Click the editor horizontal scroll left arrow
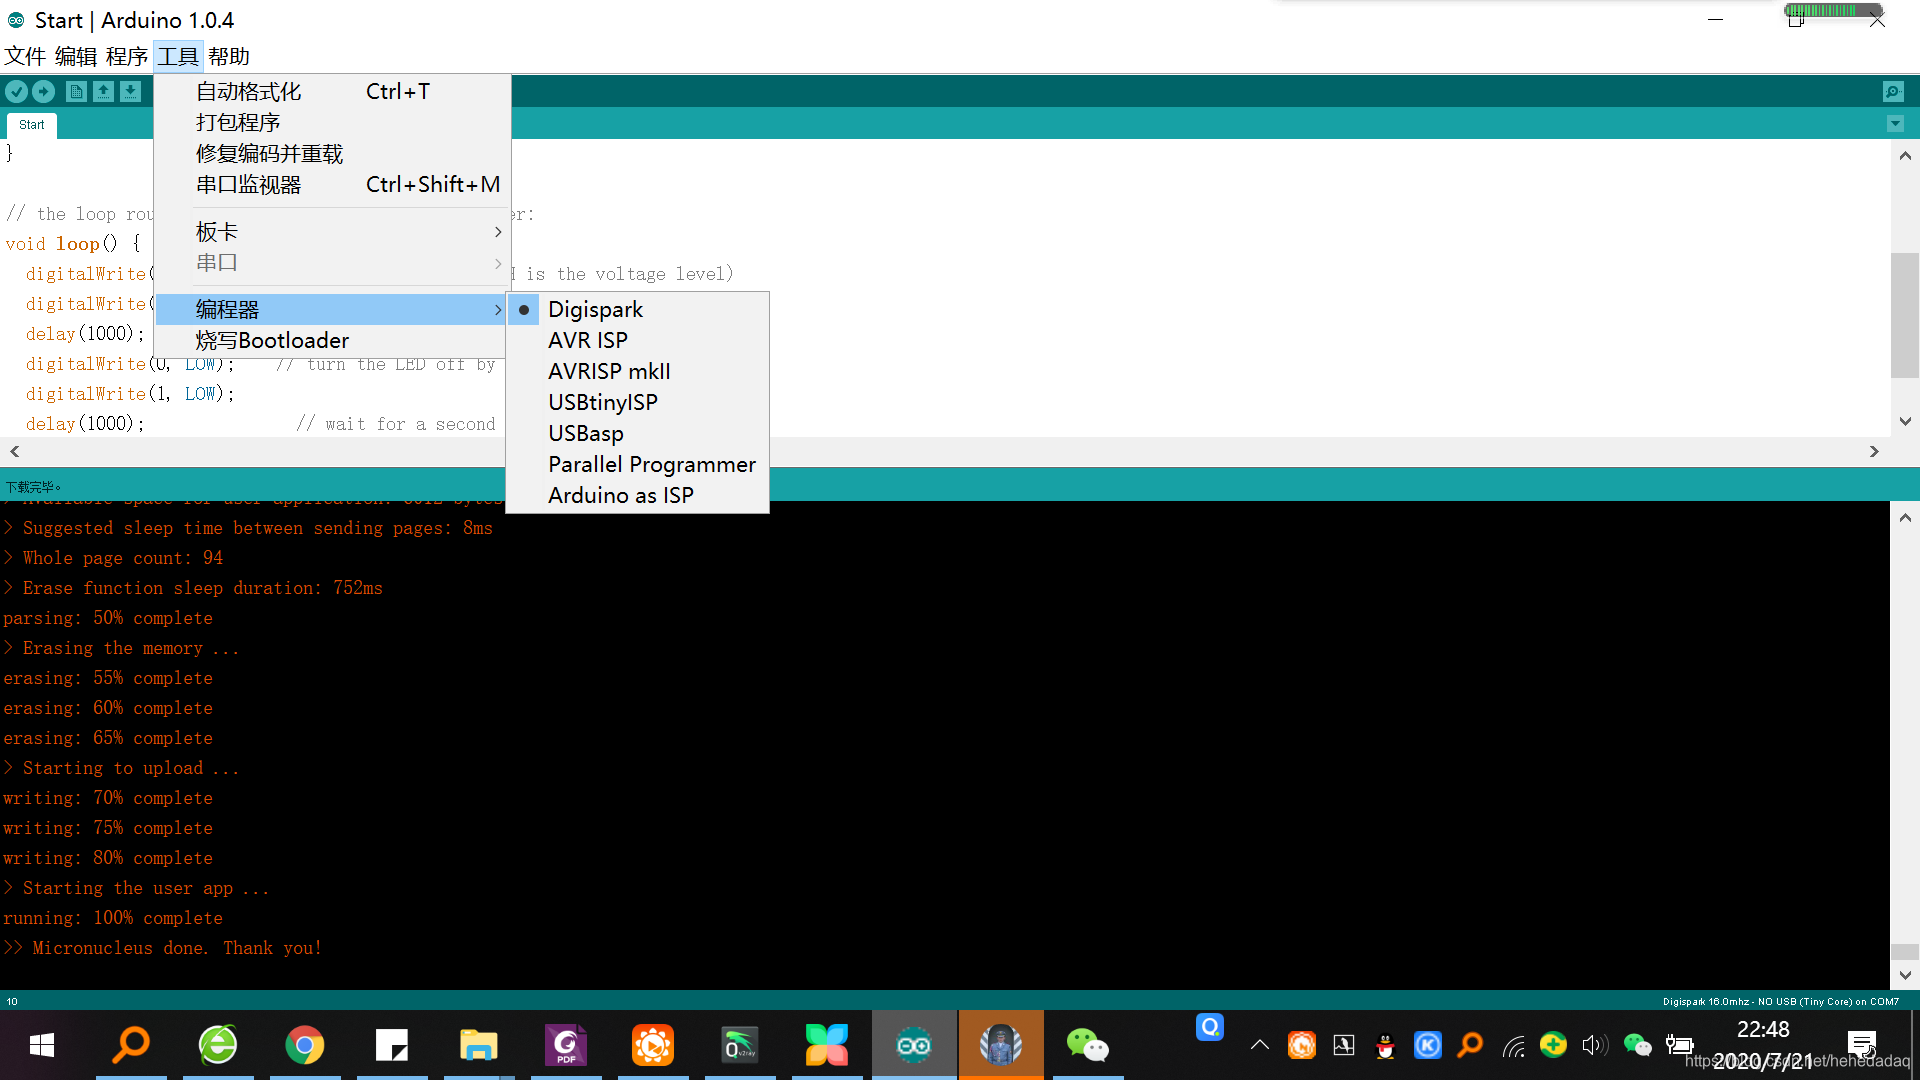1920x1080 pixels. [x=14, y=451]
